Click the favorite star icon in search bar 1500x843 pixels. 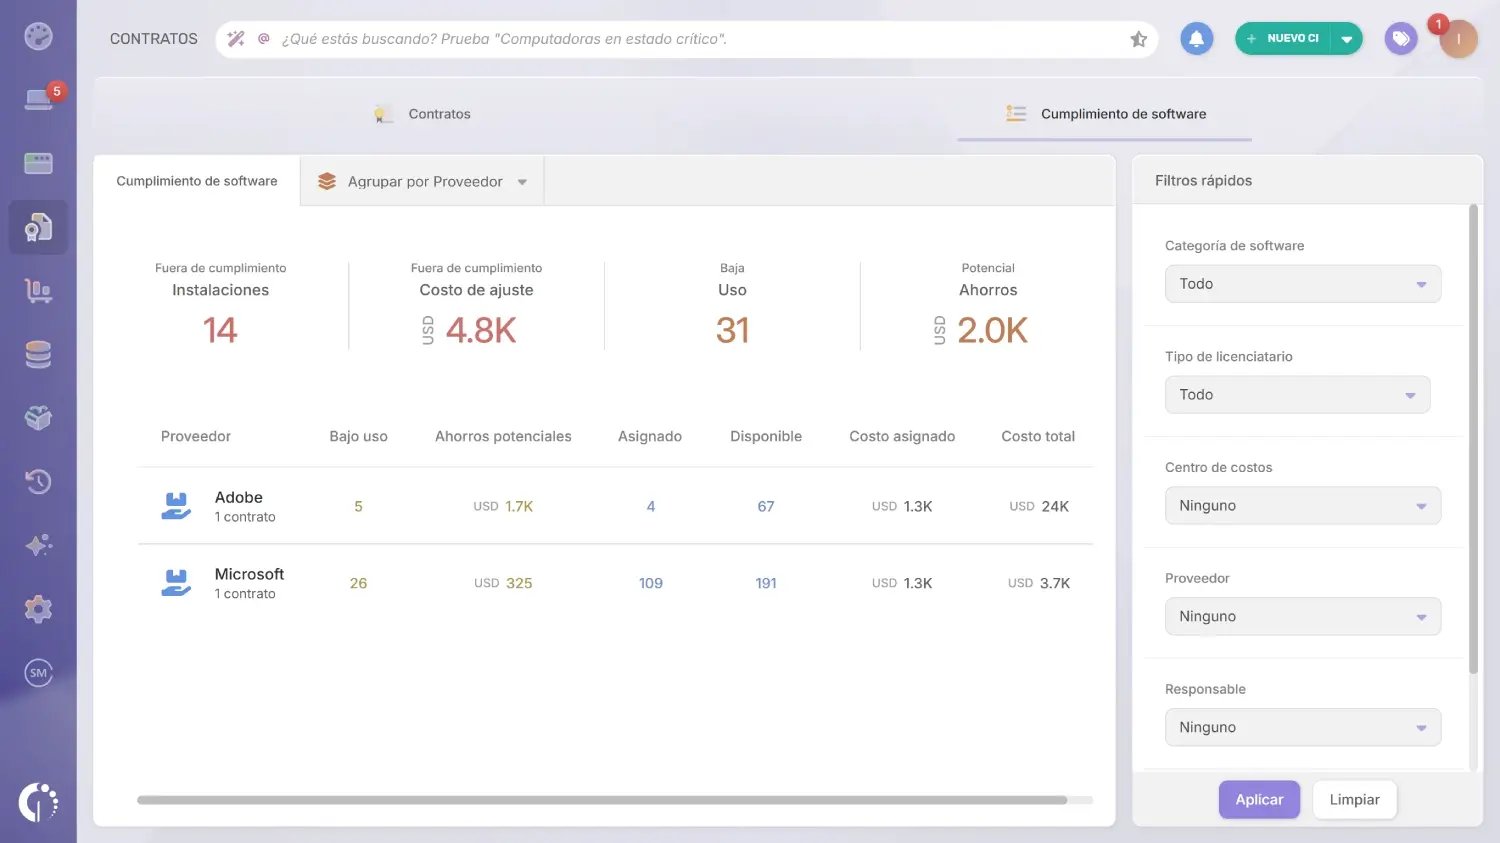(x=1138, y=39)
